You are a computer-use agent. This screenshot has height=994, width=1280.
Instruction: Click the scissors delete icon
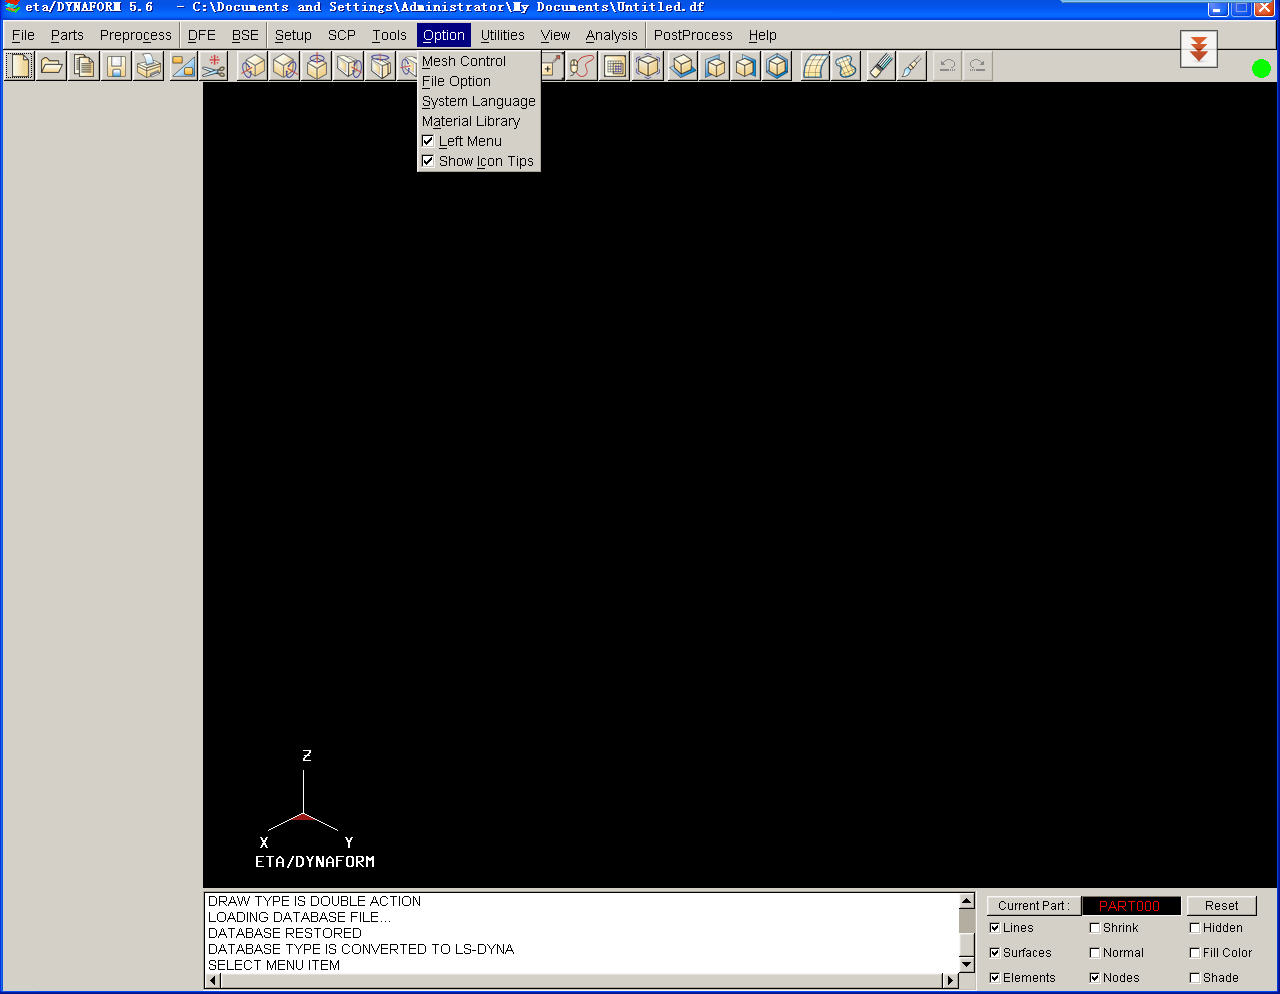214,67
